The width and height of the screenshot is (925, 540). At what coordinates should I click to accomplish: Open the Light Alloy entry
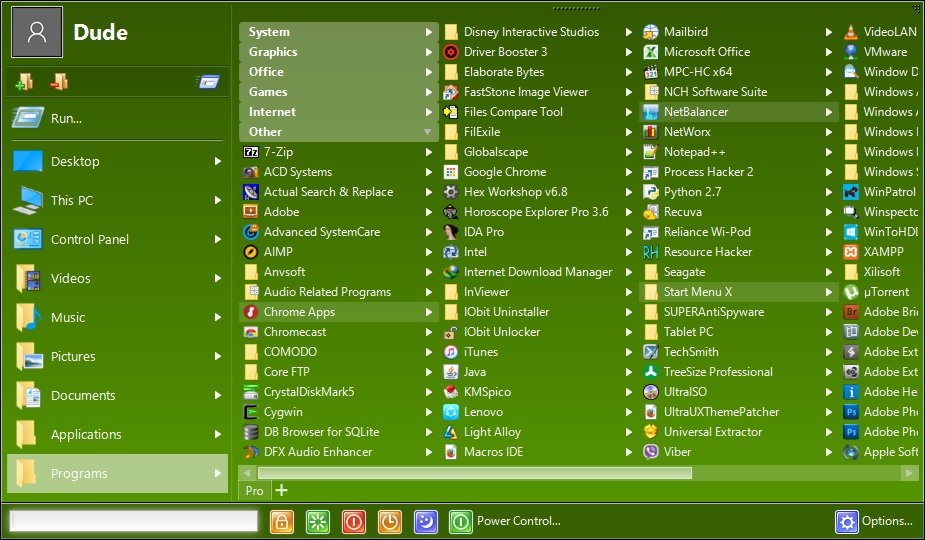click(539, 432)
